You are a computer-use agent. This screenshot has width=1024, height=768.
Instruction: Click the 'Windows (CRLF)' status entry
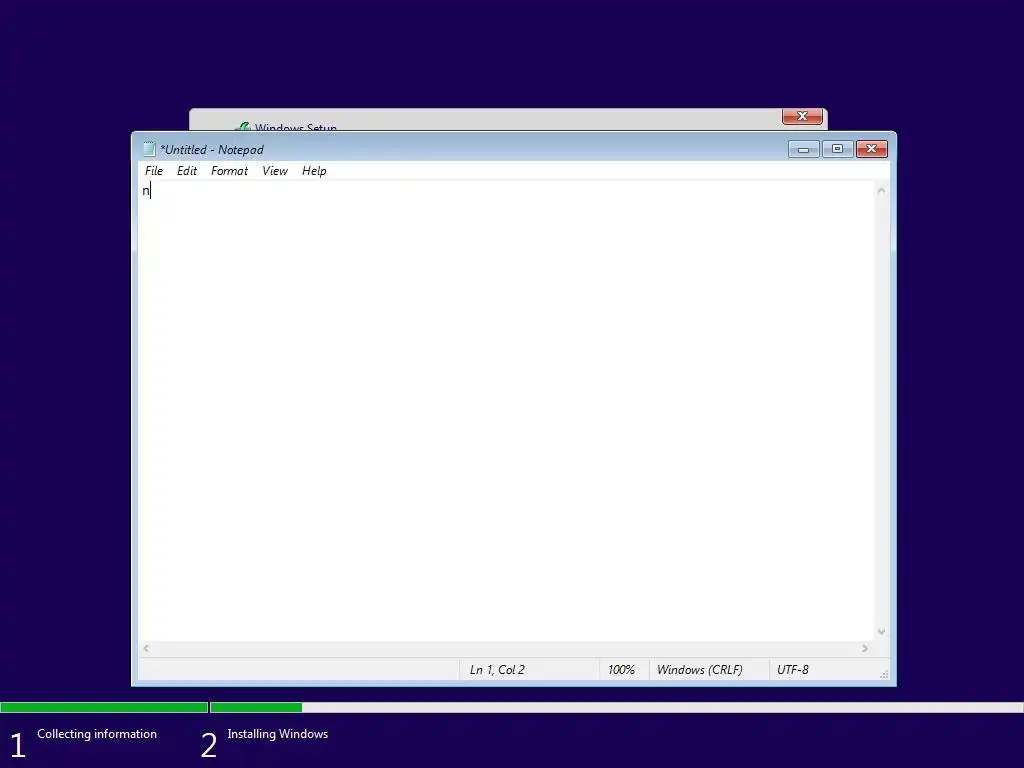click(x=699, y=670)
